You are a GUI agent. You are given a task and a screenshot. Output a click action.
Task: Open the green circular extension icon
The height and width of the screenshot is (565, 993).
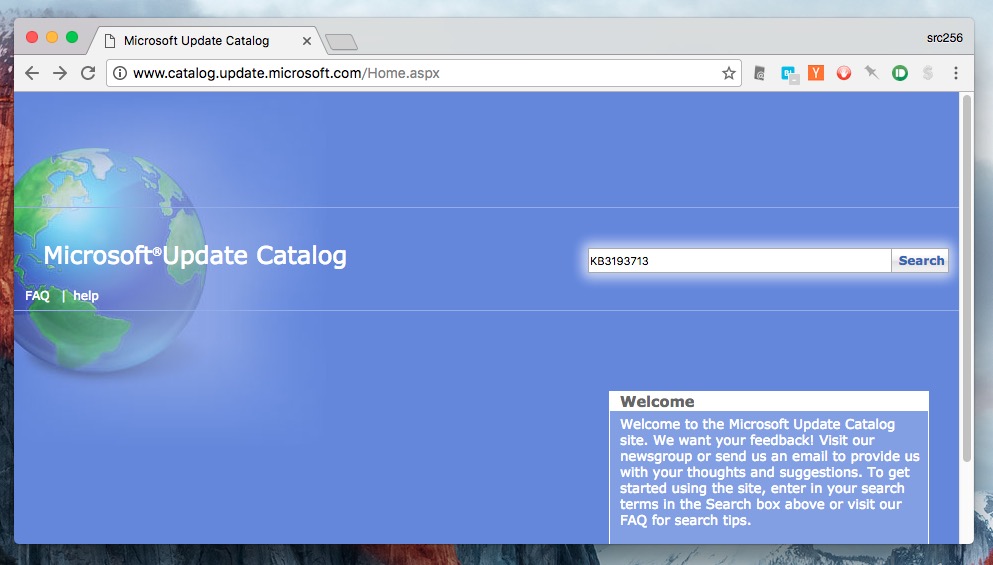(x=900, y=73)
